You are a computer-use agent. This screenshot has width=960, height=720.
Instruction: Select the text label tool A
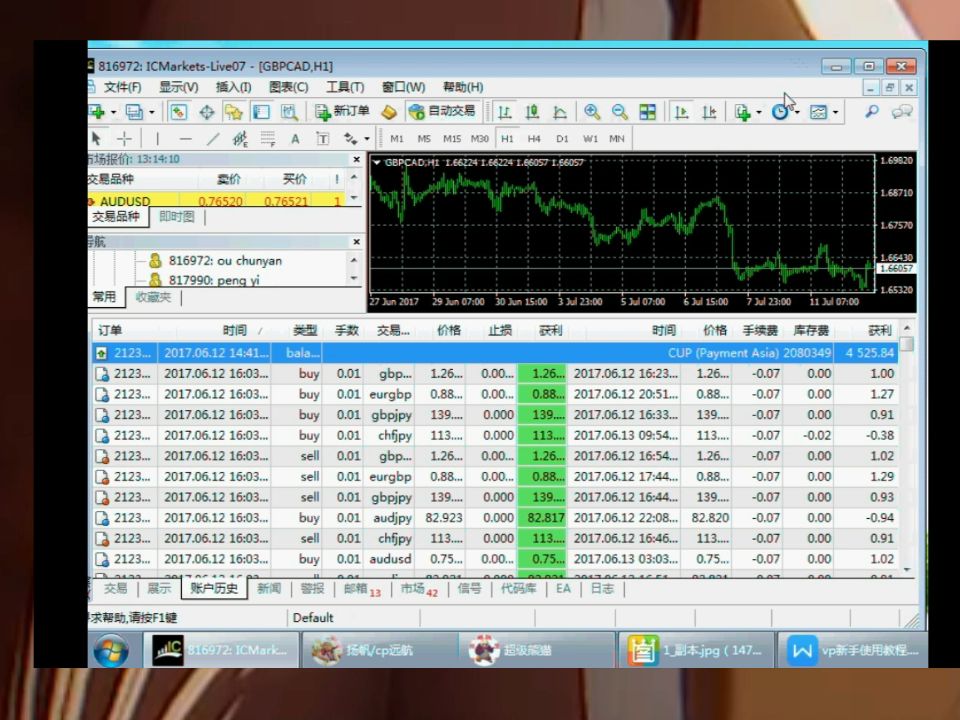click(x=295, y=139)
